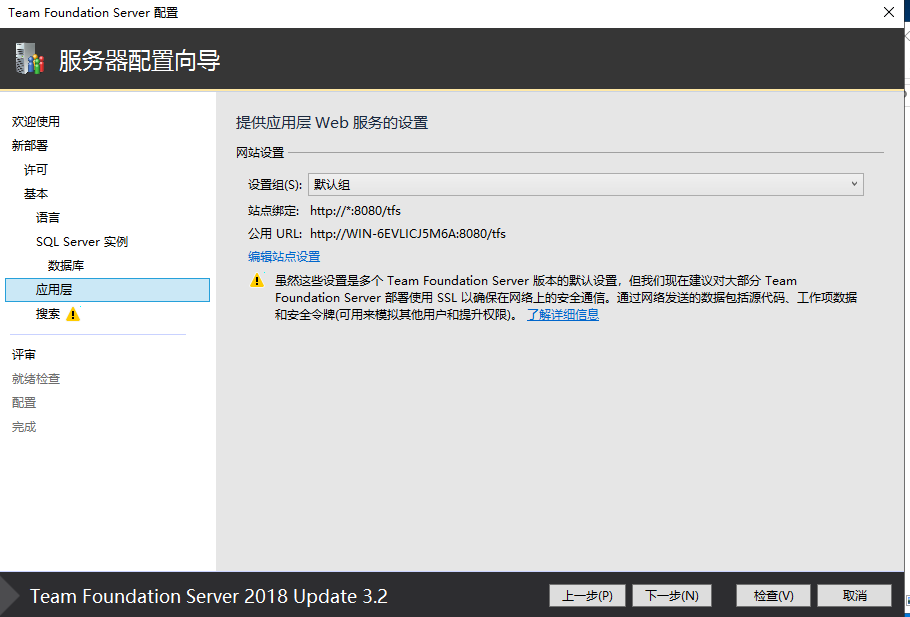
Task: Click the 上一步(P) button
Action: [x=587, y=596]
